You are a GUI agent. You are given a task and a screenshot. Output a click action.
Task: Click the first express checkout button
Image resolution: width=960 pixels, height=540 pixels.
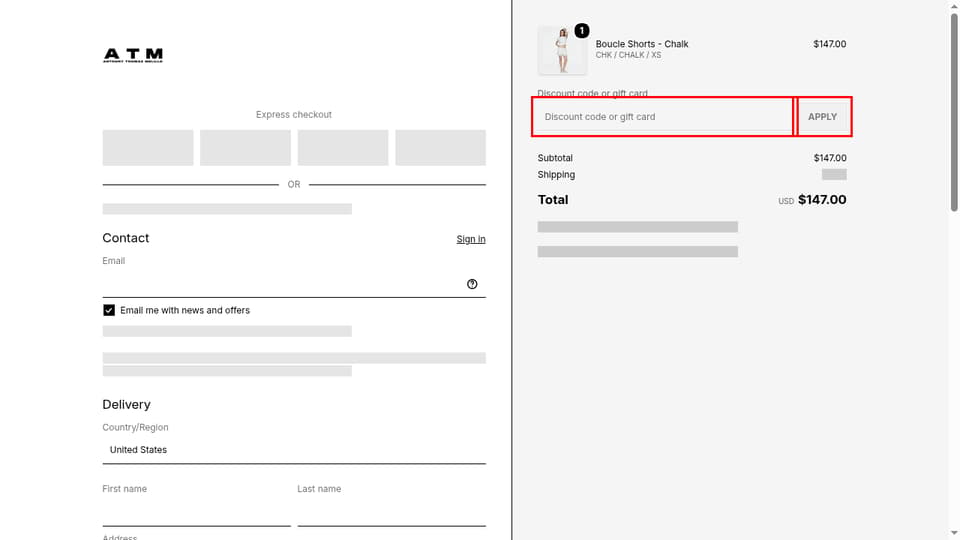pyautogui.click(x=148, y=148)
